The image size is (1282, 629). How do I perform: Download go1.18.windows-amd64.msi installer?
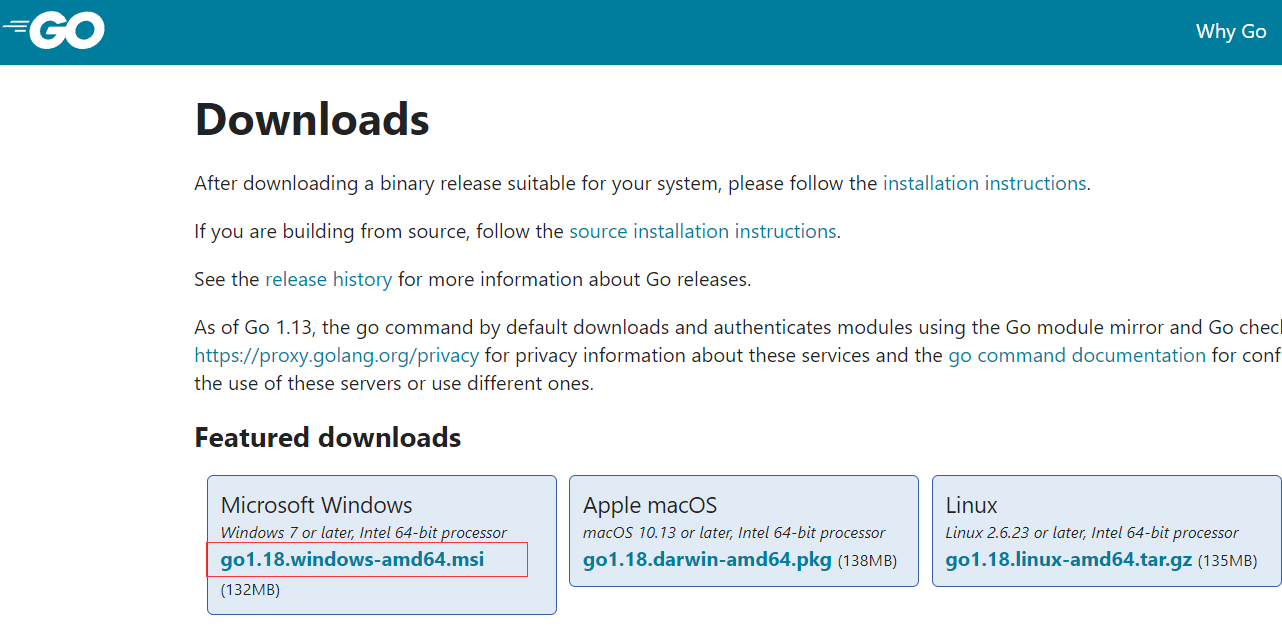click(352, 559)
